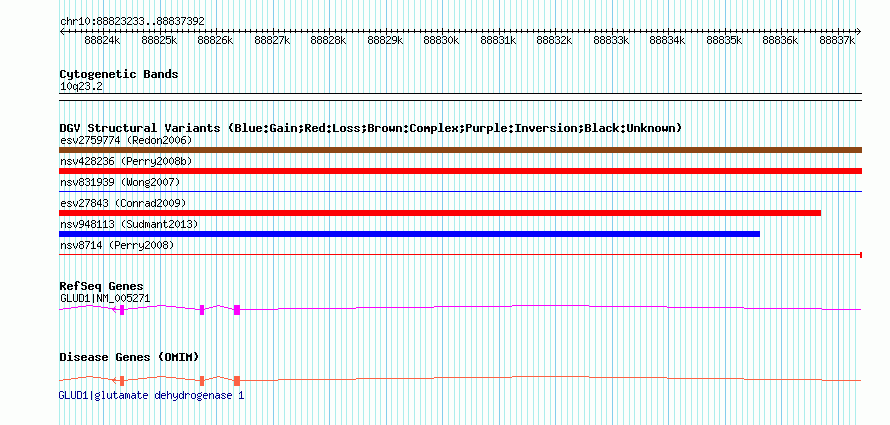Click the 88834k ruler tick label
890x425 pixels.
[668, 40]
